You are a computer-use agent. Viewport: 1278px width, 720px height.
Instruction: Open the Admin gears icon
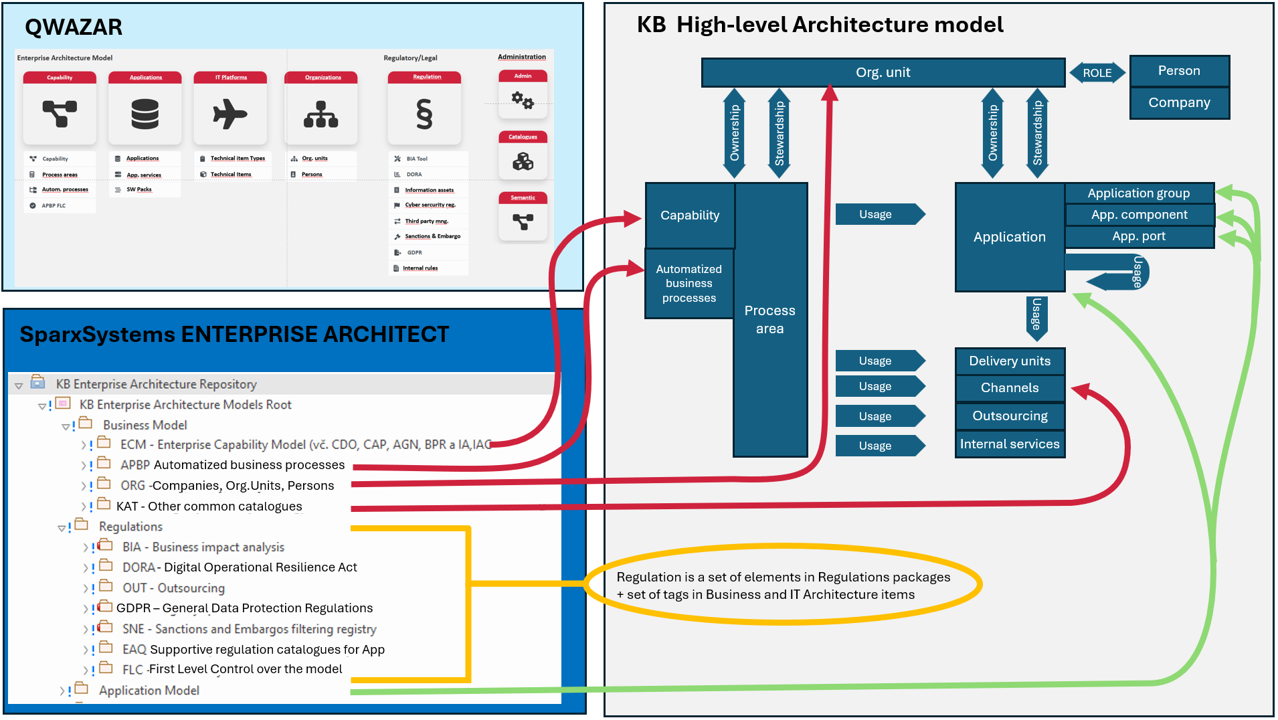pyautogui.click(x=522, y=100)
